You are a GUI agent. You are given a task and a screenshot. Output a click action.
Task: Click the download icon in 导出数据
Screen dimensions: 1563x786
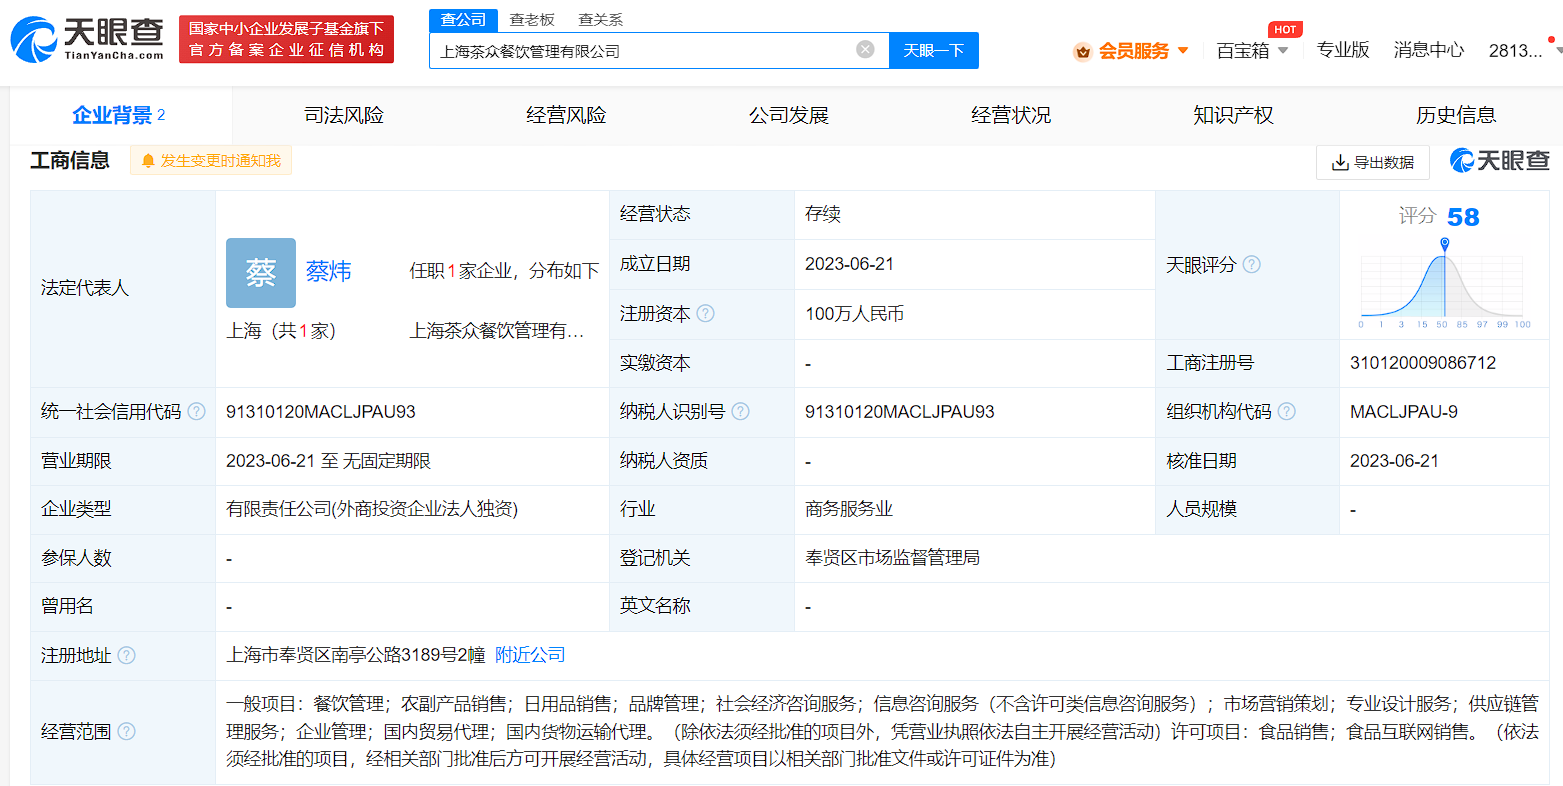tap(1340, 162)
